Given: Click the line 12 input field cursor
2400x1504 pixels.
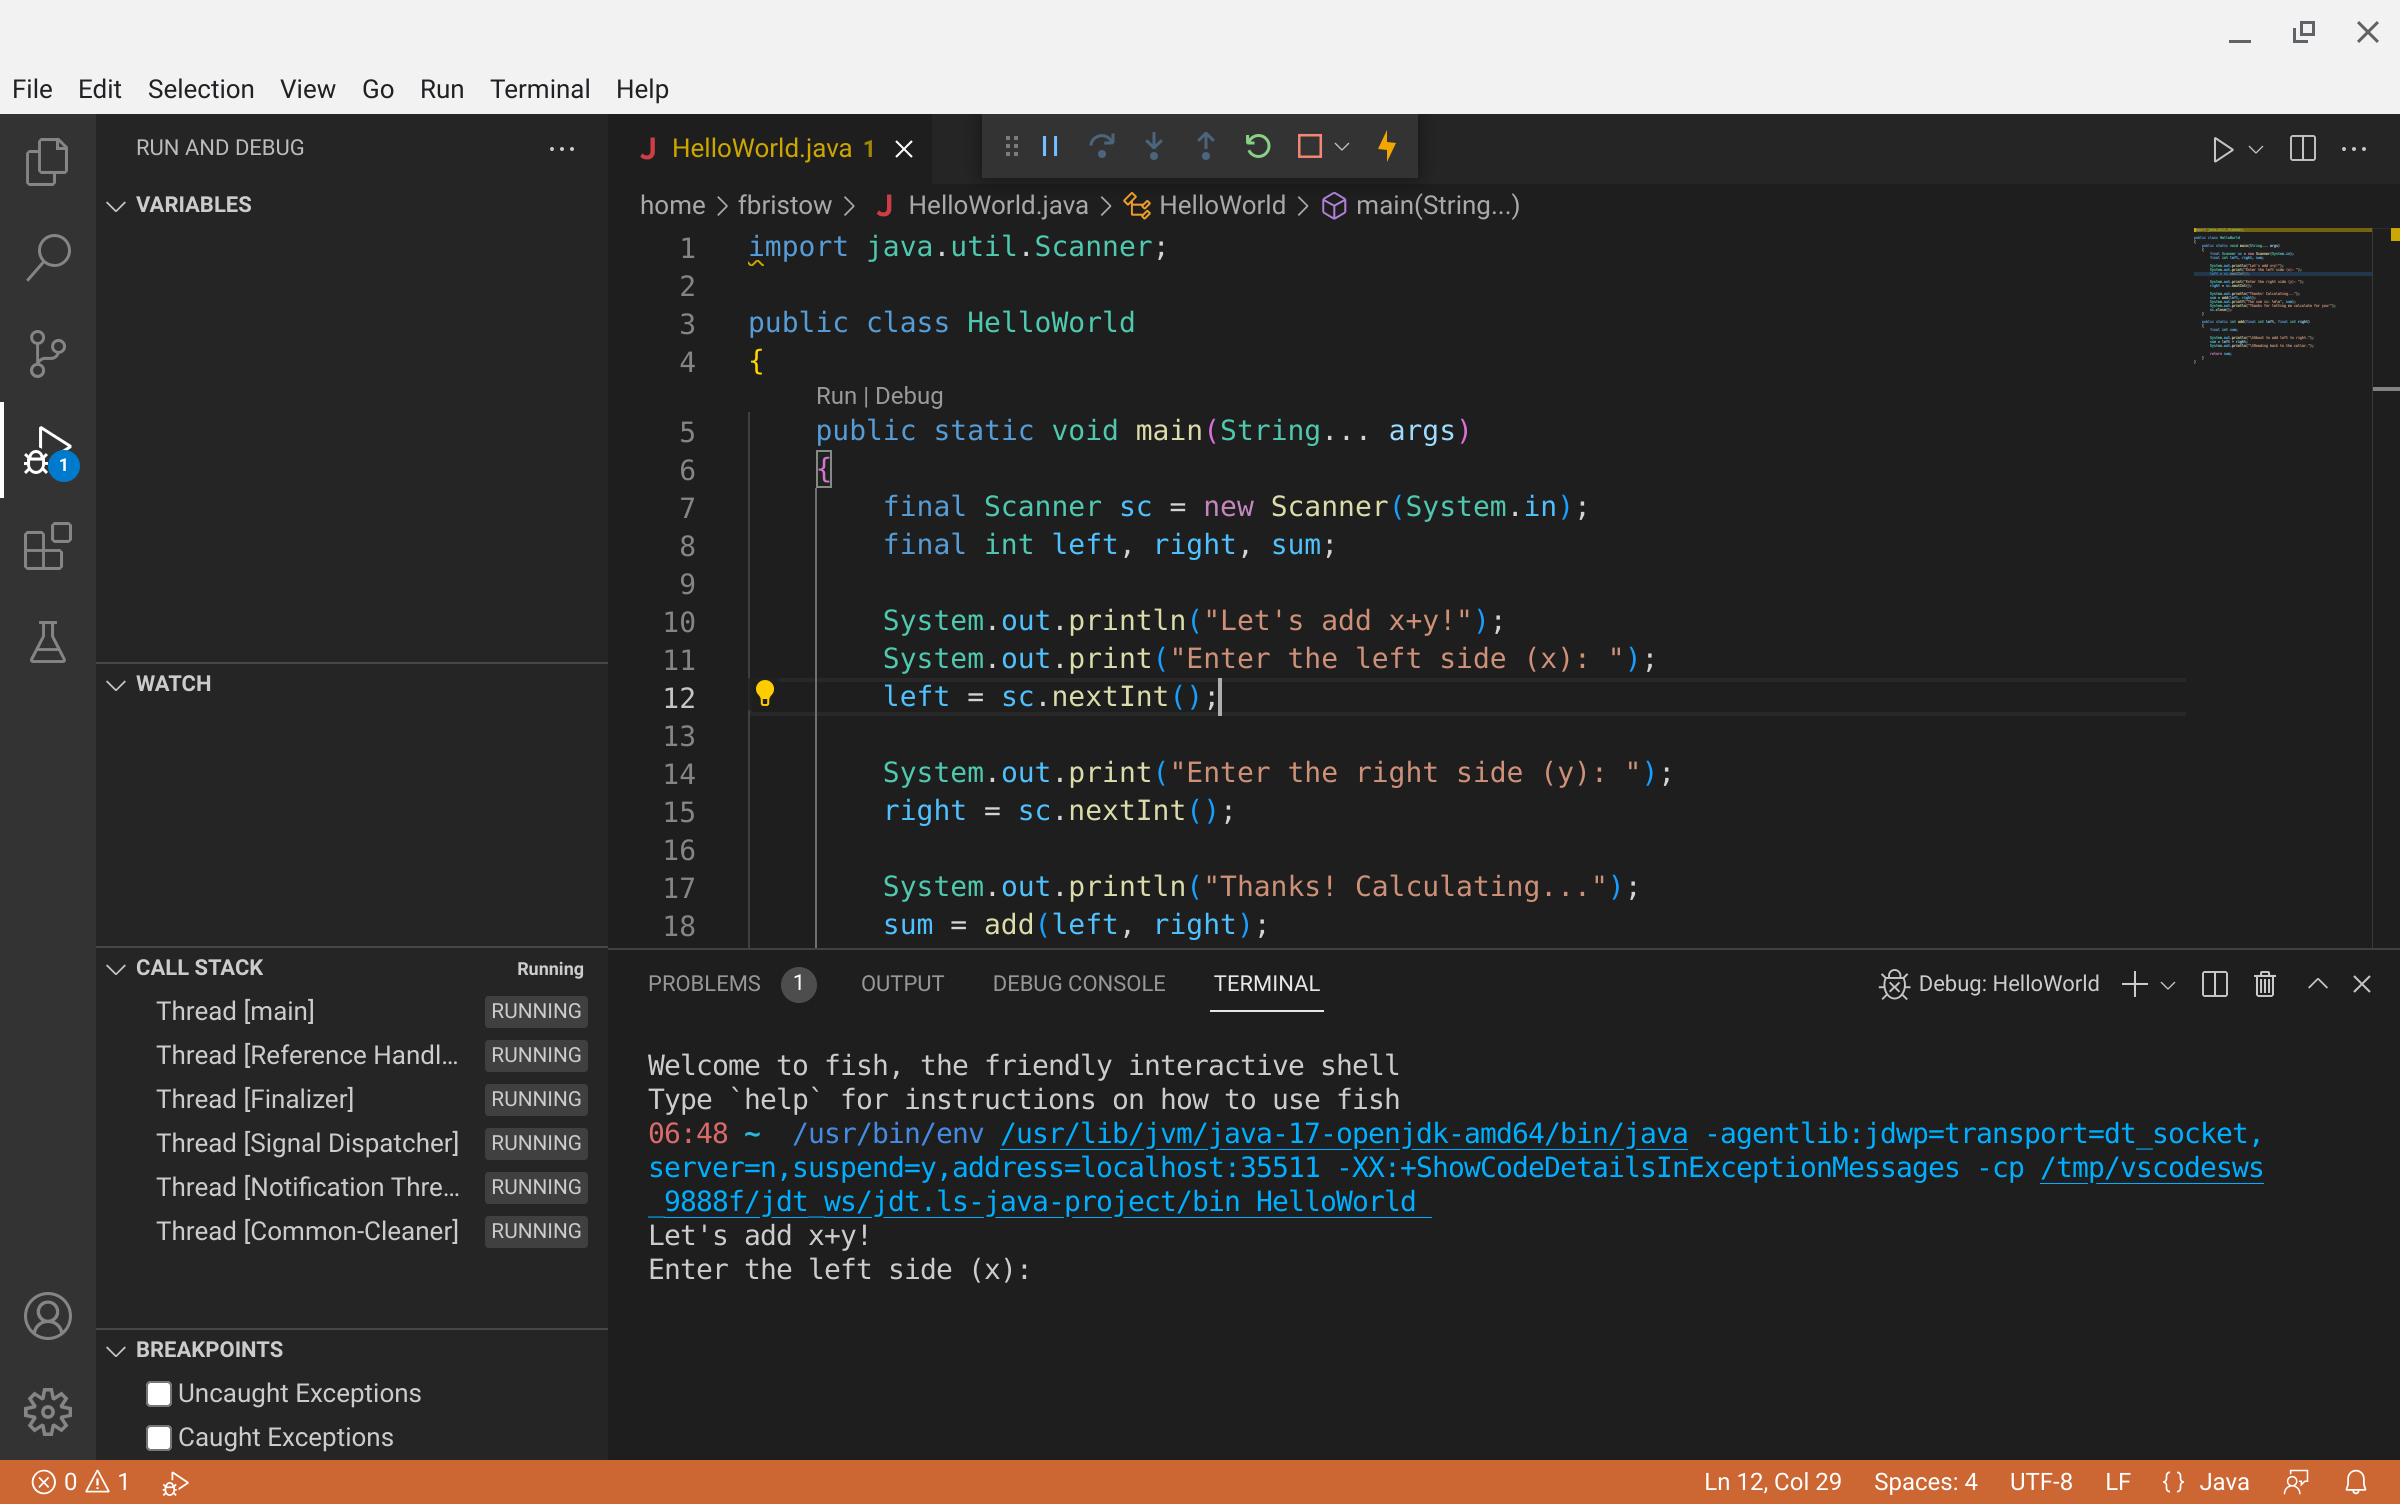Looking at the screenshot, I should point(1218,697).
